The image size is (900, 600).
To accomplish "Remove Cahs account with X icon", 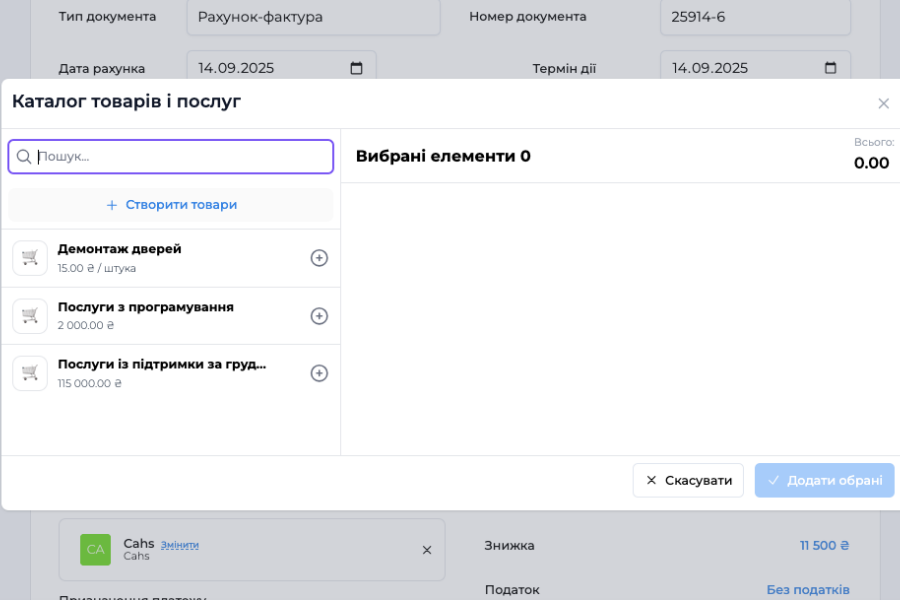I will click(x=427, y=550).
